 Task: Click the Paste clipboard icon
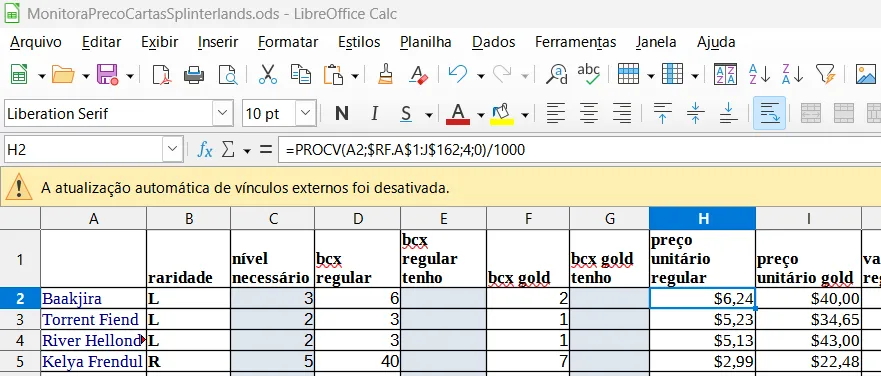[334, 74]
